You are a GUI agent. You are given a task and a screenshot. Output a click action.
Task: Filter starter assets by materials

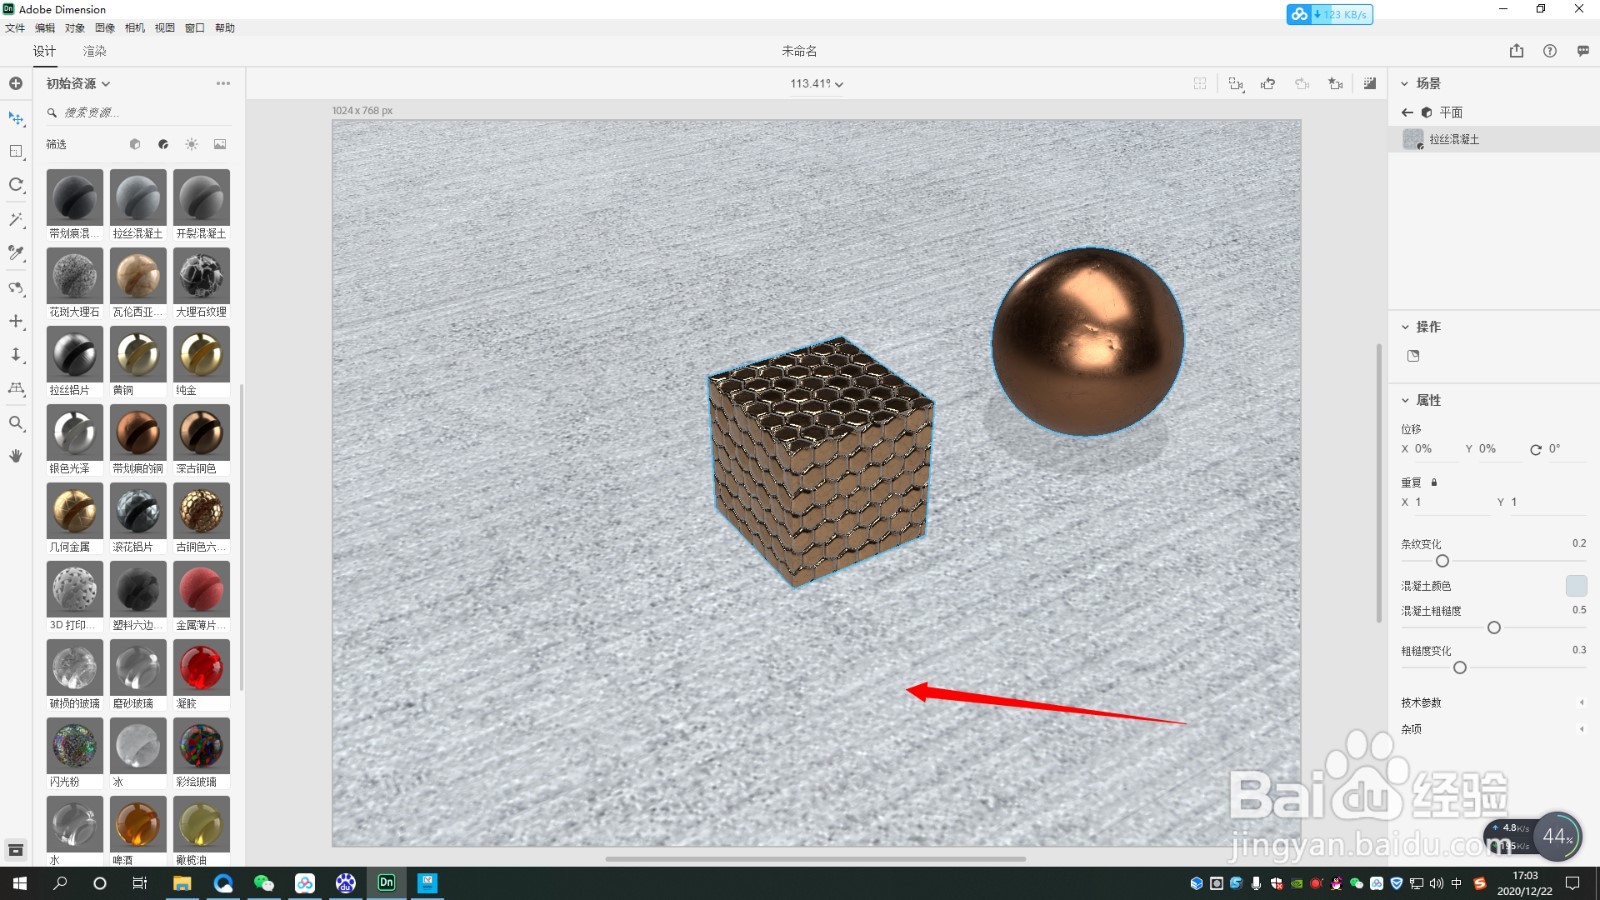pos(163,144)
